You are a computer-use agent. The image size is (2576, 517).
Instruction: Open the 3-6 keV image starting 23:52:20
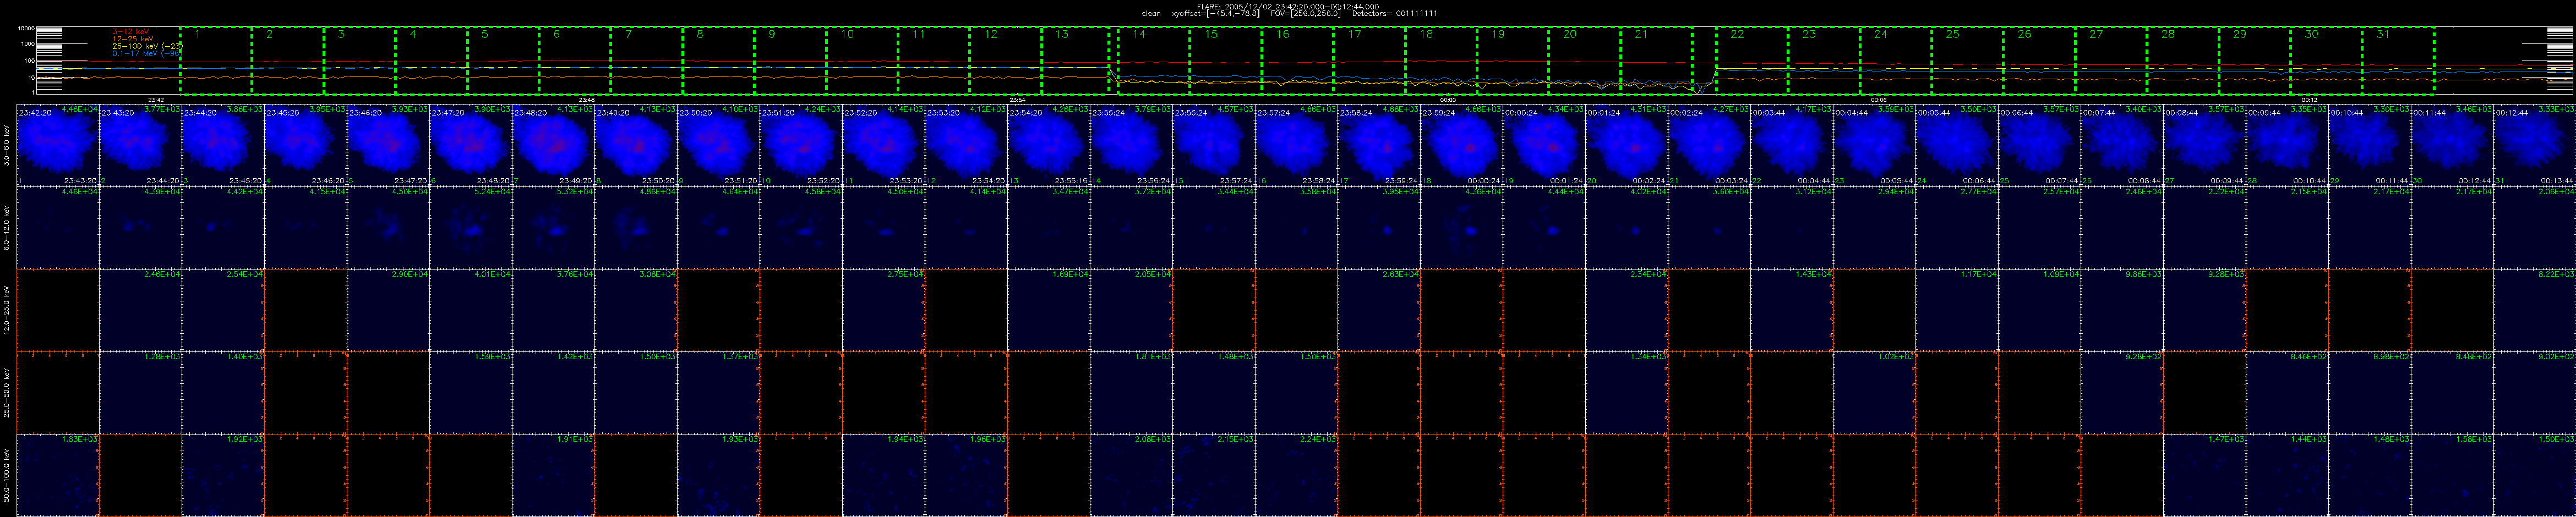pos(883,145)
